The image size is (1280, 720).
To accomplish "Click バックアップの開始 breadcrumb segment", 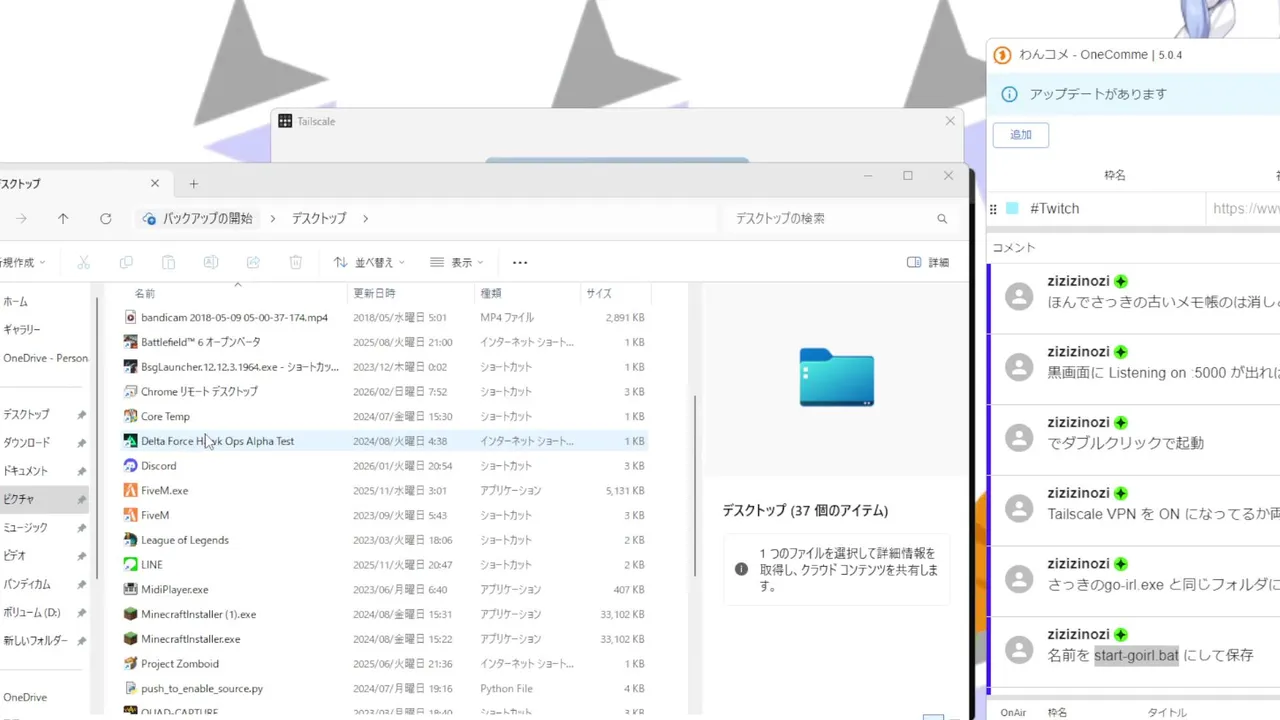I will [207, 218].
